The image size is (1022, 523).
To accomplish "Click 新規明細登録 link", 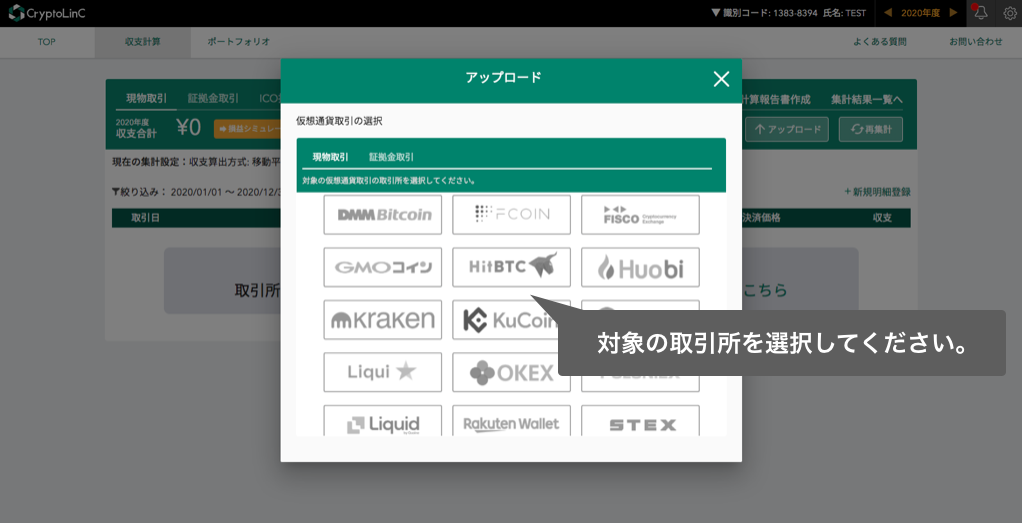I will coord(877,192).
